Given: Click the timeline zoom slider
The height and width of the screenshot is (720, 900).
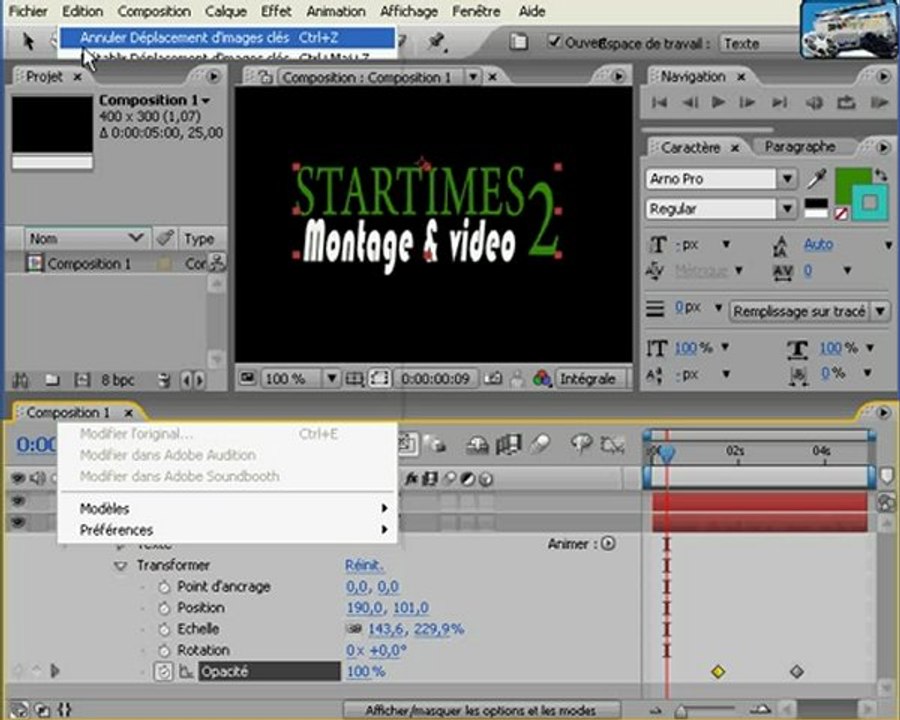Looking at the screenshot, I should [x=681, y=710].
